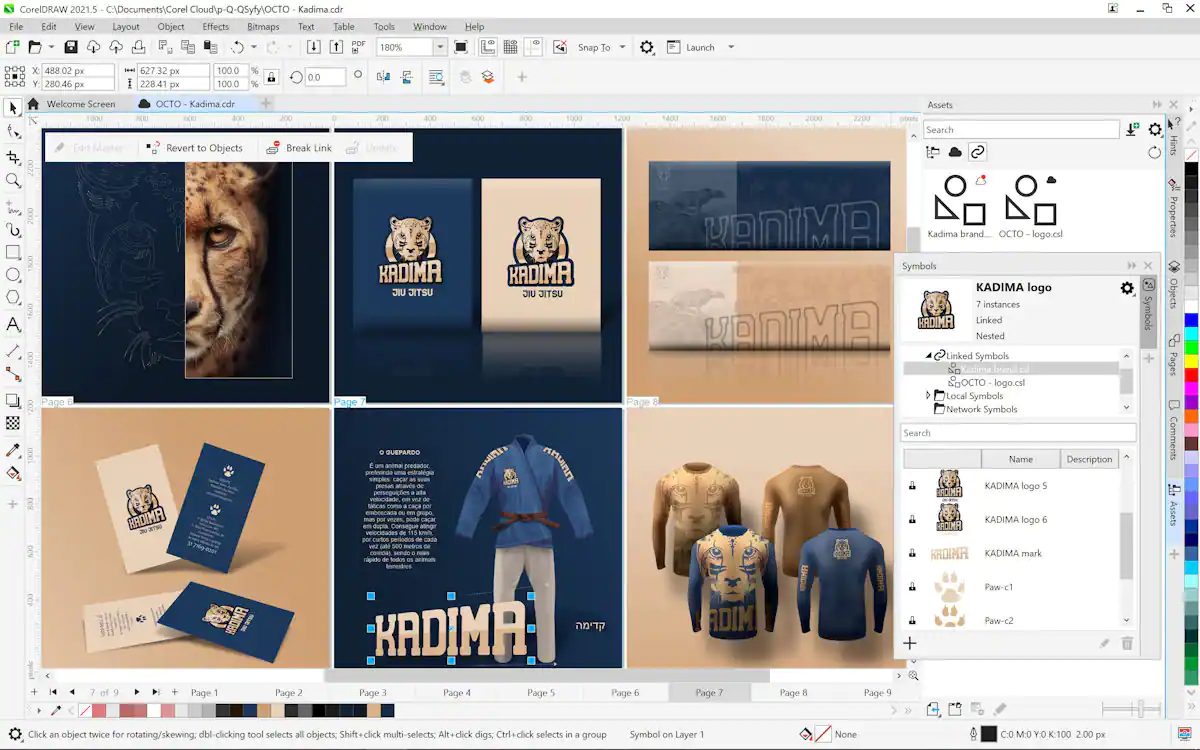Go to Page 3 using the page navigator
This screenshot has width=1200, height=750.
[x=372, y=692]
